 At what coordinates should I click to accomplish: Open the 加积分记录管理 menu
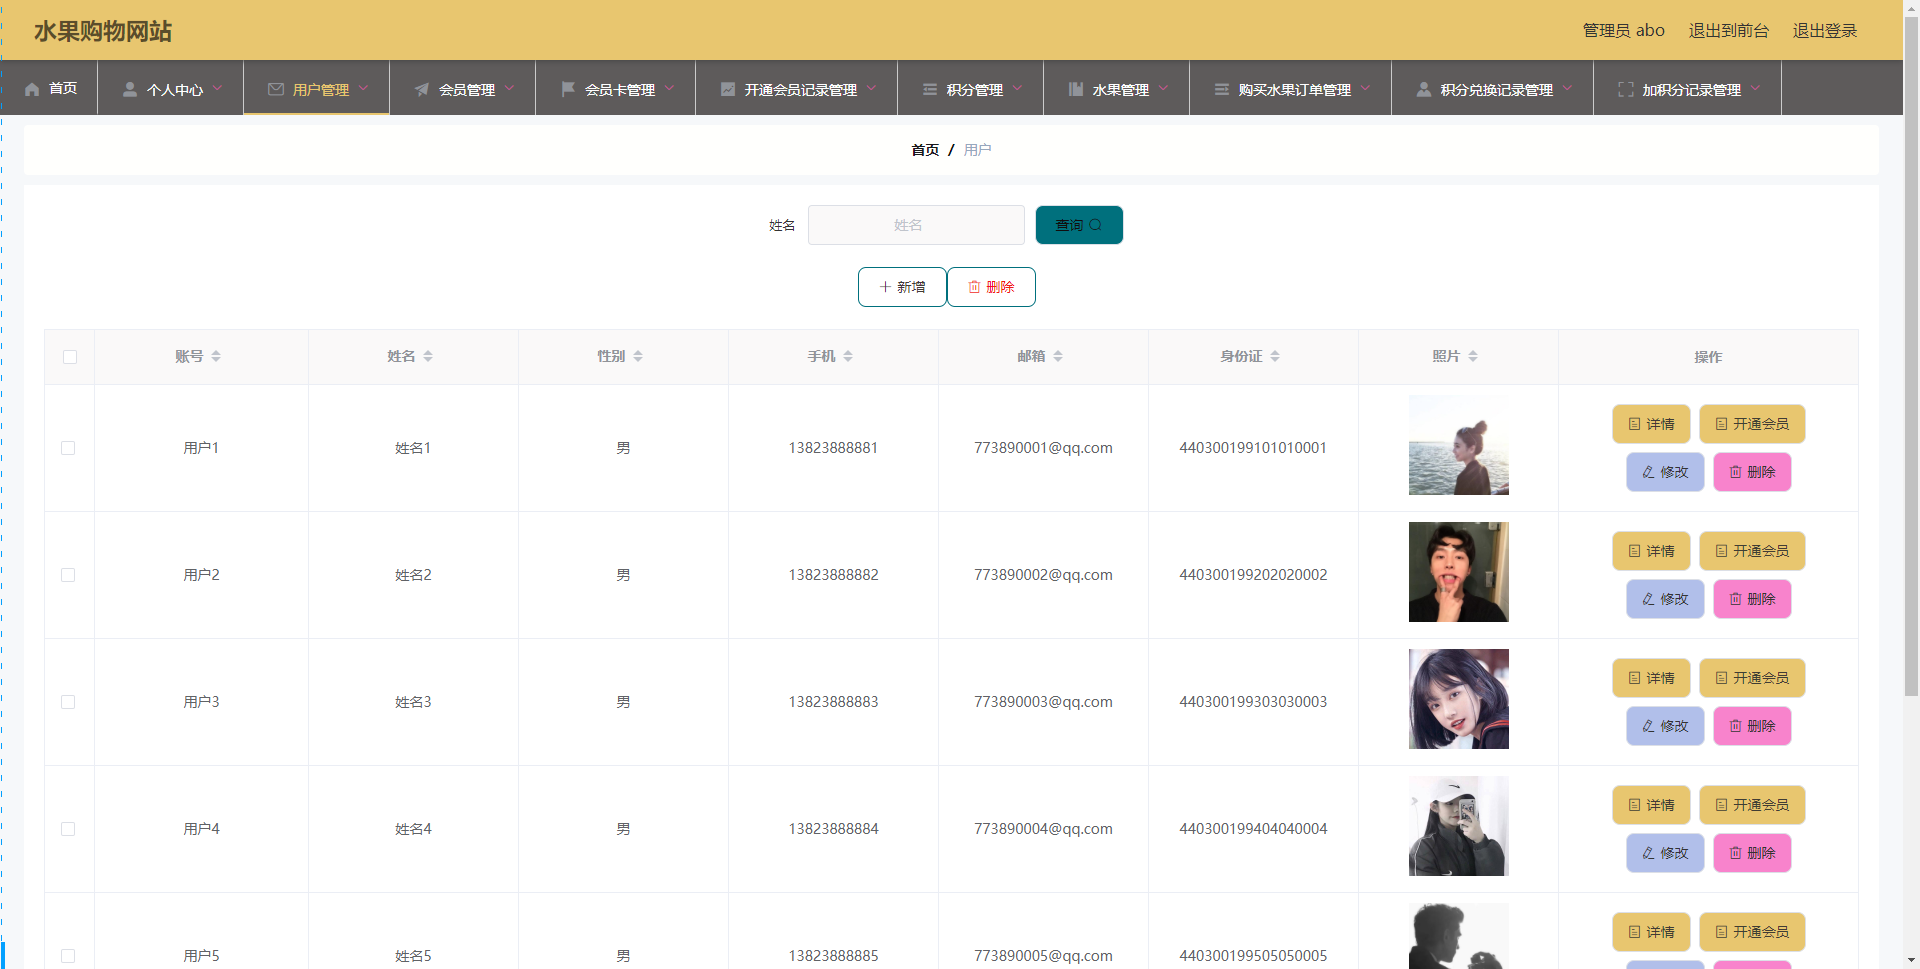pos(1687,88)
